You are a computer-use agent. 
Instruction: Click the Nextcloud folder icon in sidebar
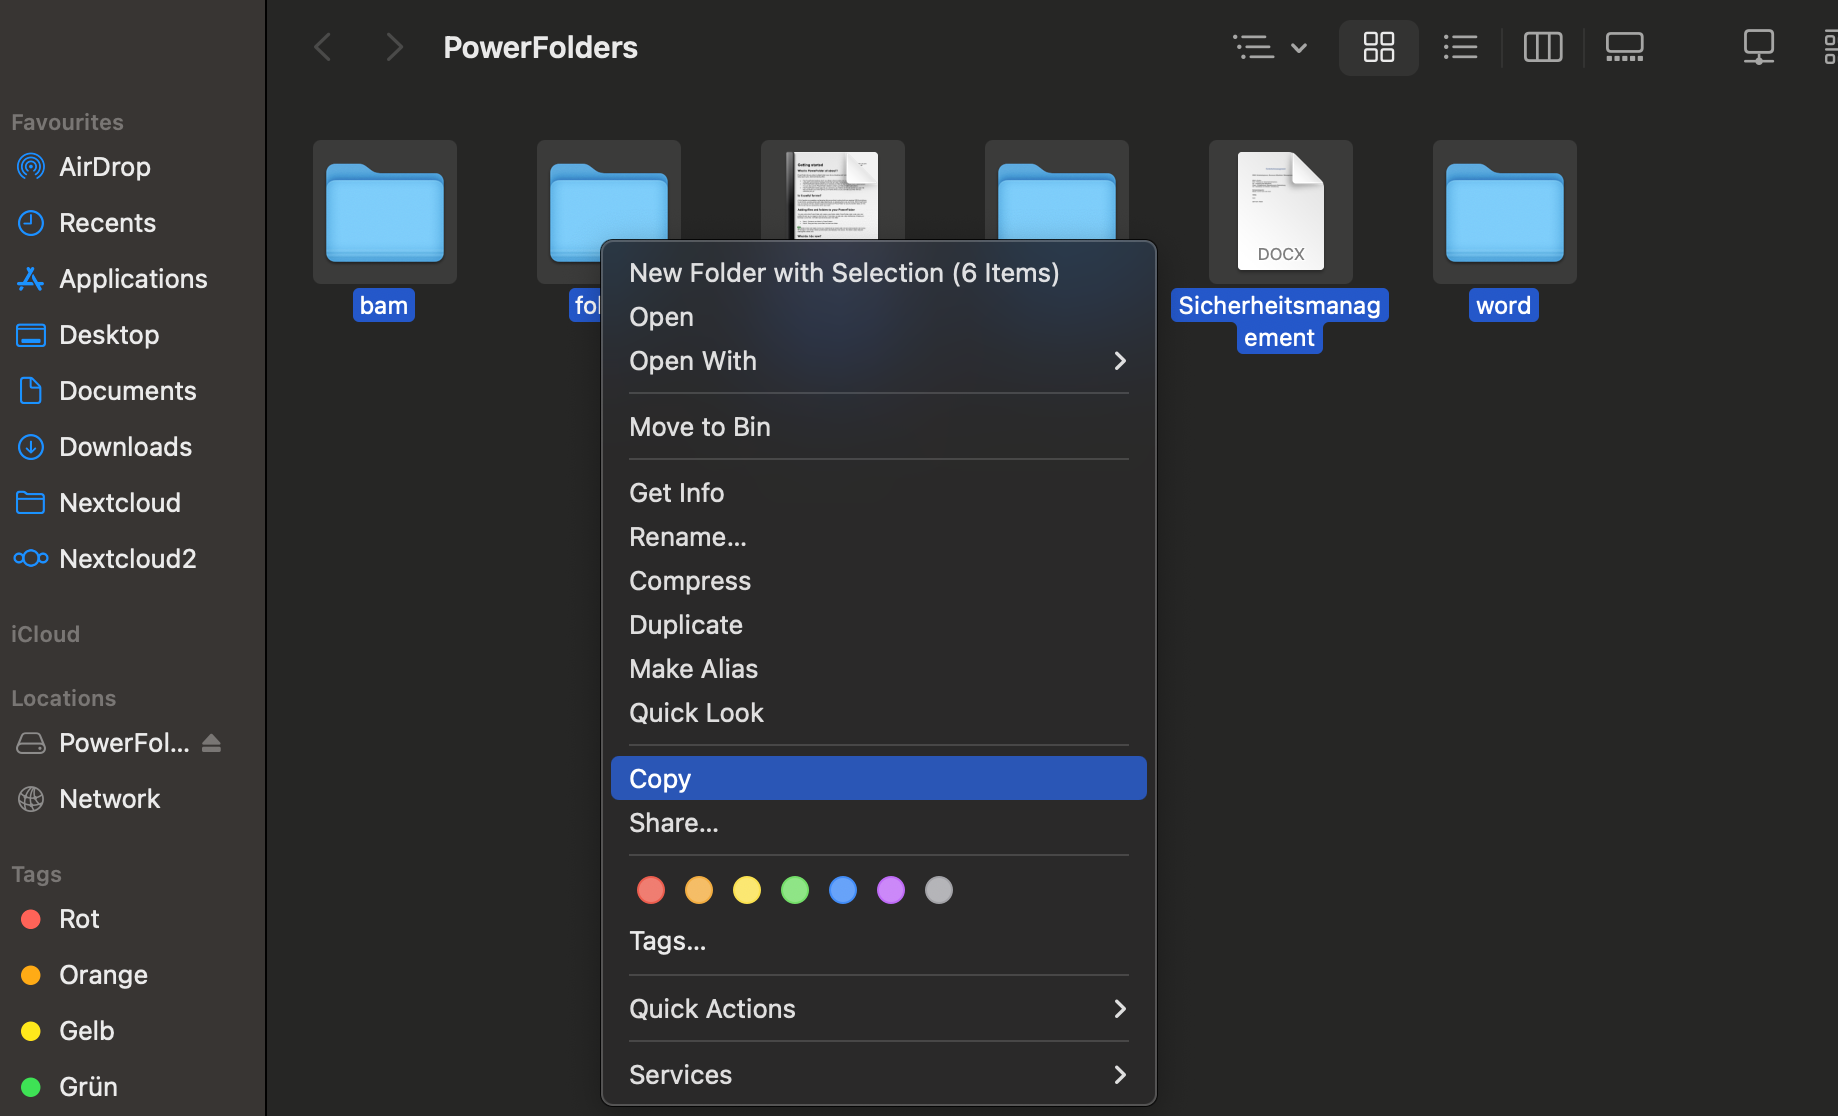click(31, 503)
